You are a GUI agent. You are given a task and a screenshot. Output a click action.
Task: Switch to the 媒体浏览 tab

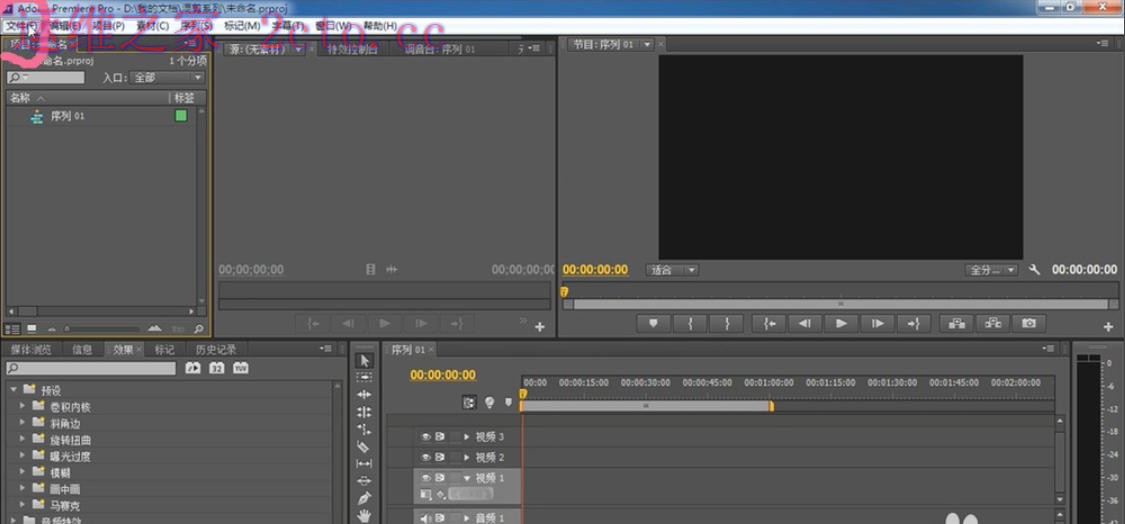pos(31,350)
